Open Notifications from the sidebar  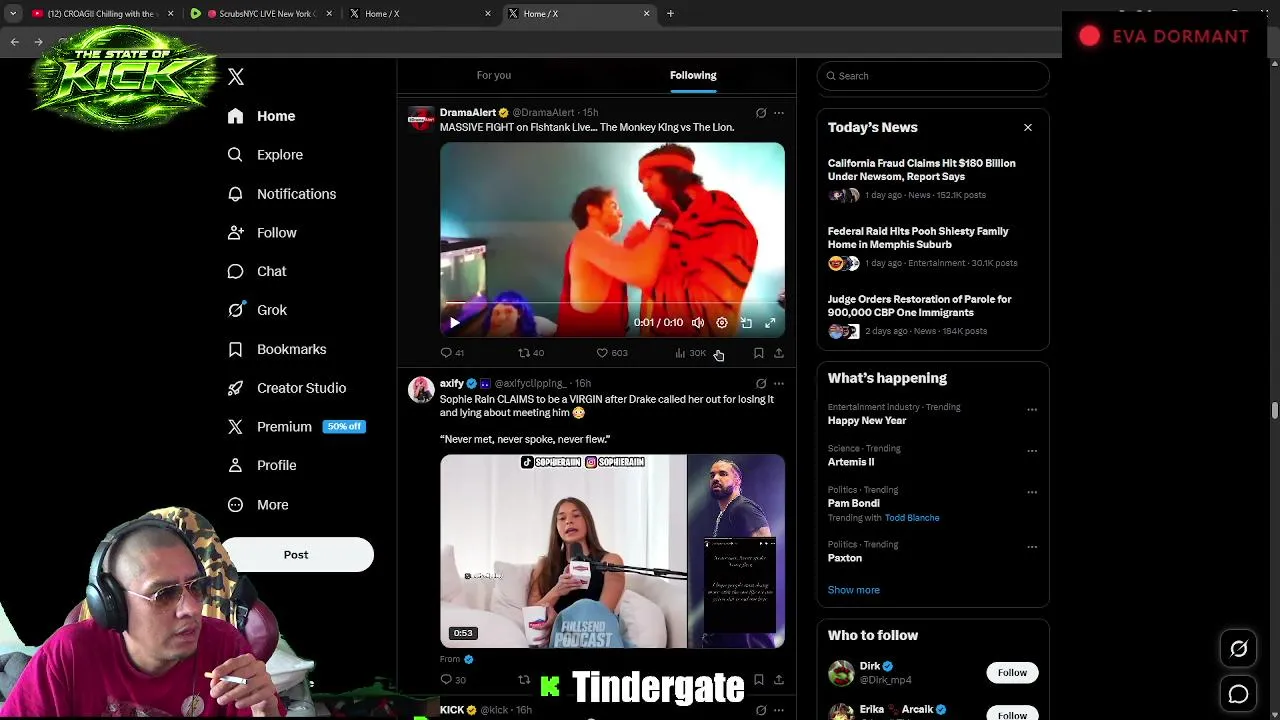(x=281, y=194)
